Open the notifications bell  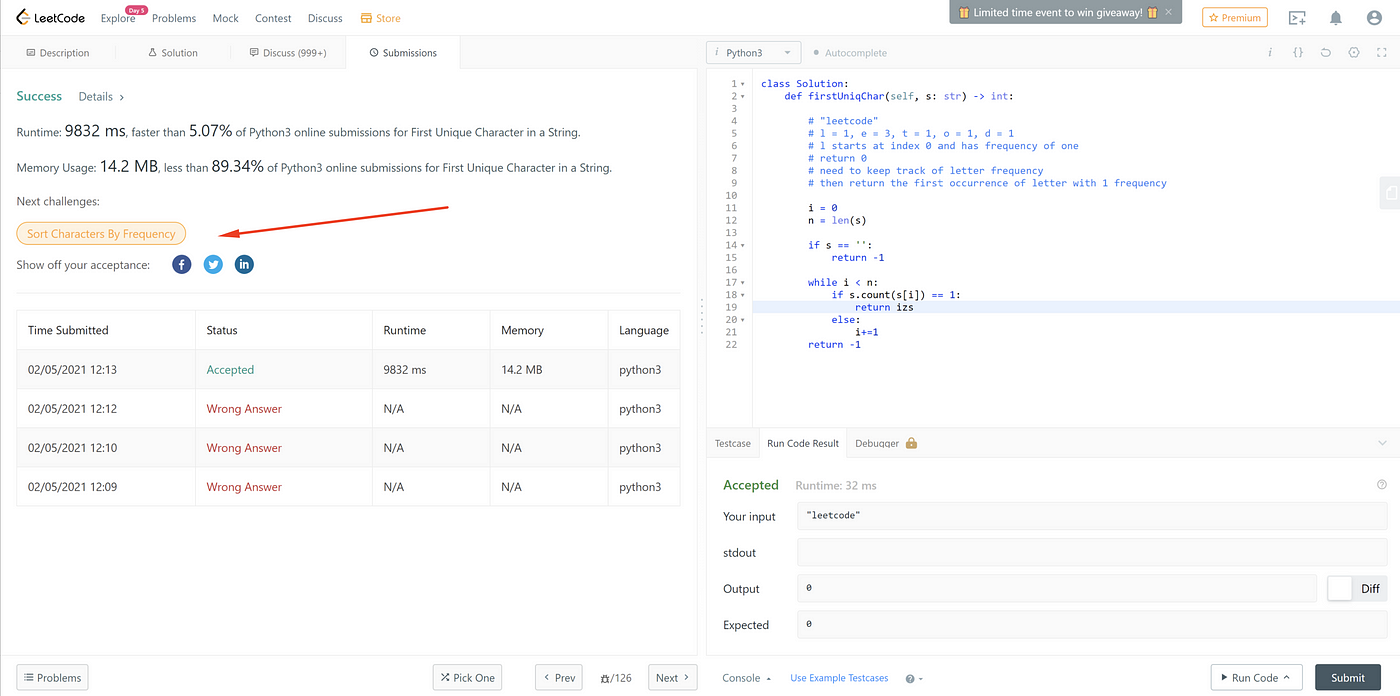1336,18
